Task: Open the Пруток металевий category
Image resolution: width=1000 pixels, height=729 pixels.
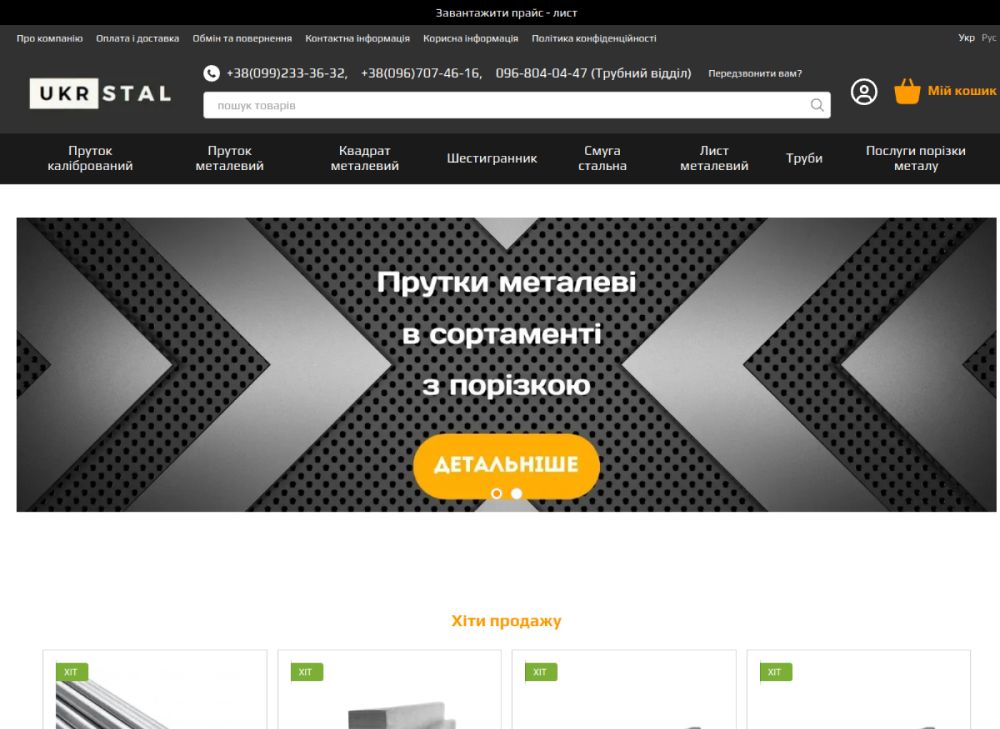Action: tap(230, 158)
